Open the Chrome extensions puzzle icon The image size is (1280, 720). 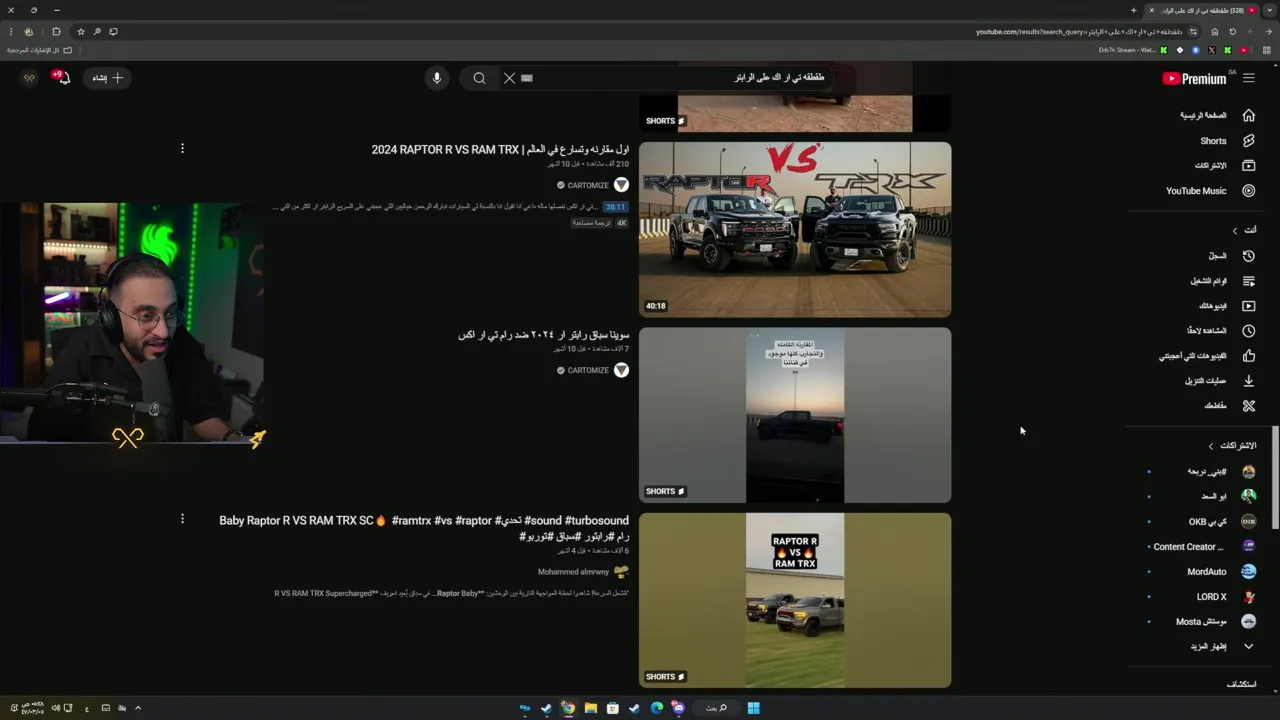click(x=56, y=31)
